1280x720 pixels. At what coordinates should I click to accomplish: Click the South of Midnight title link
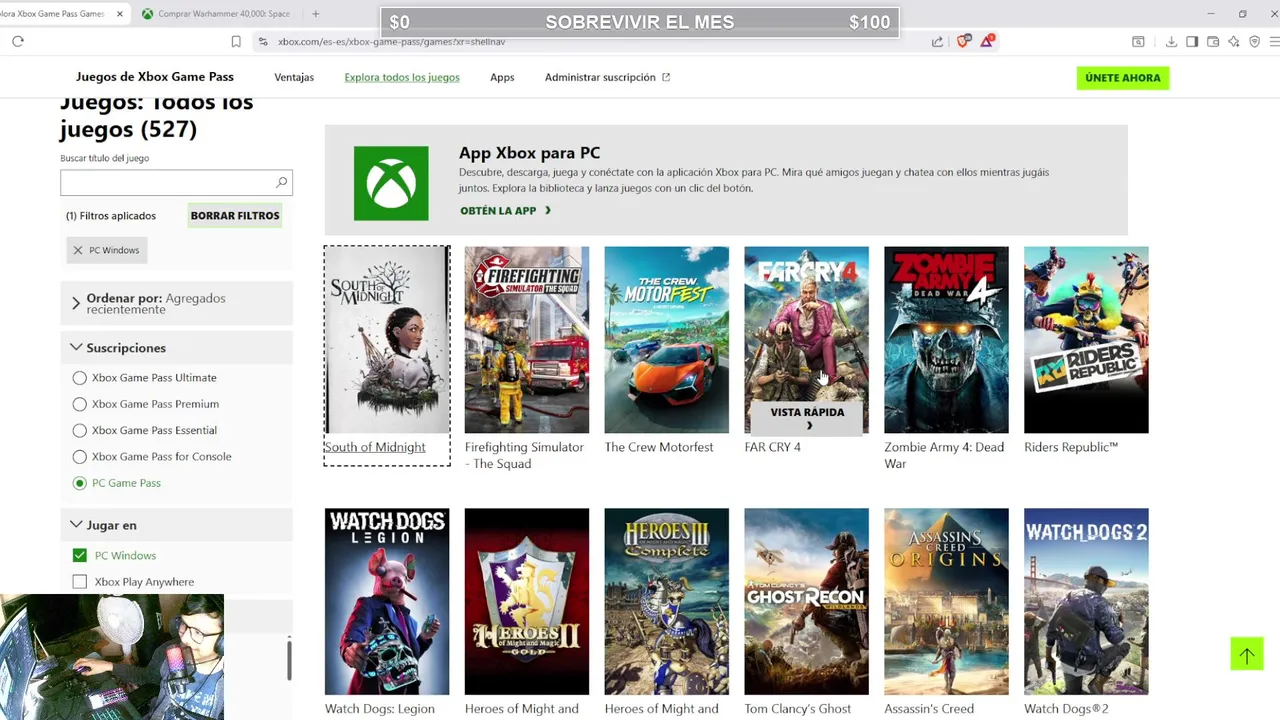375,447
